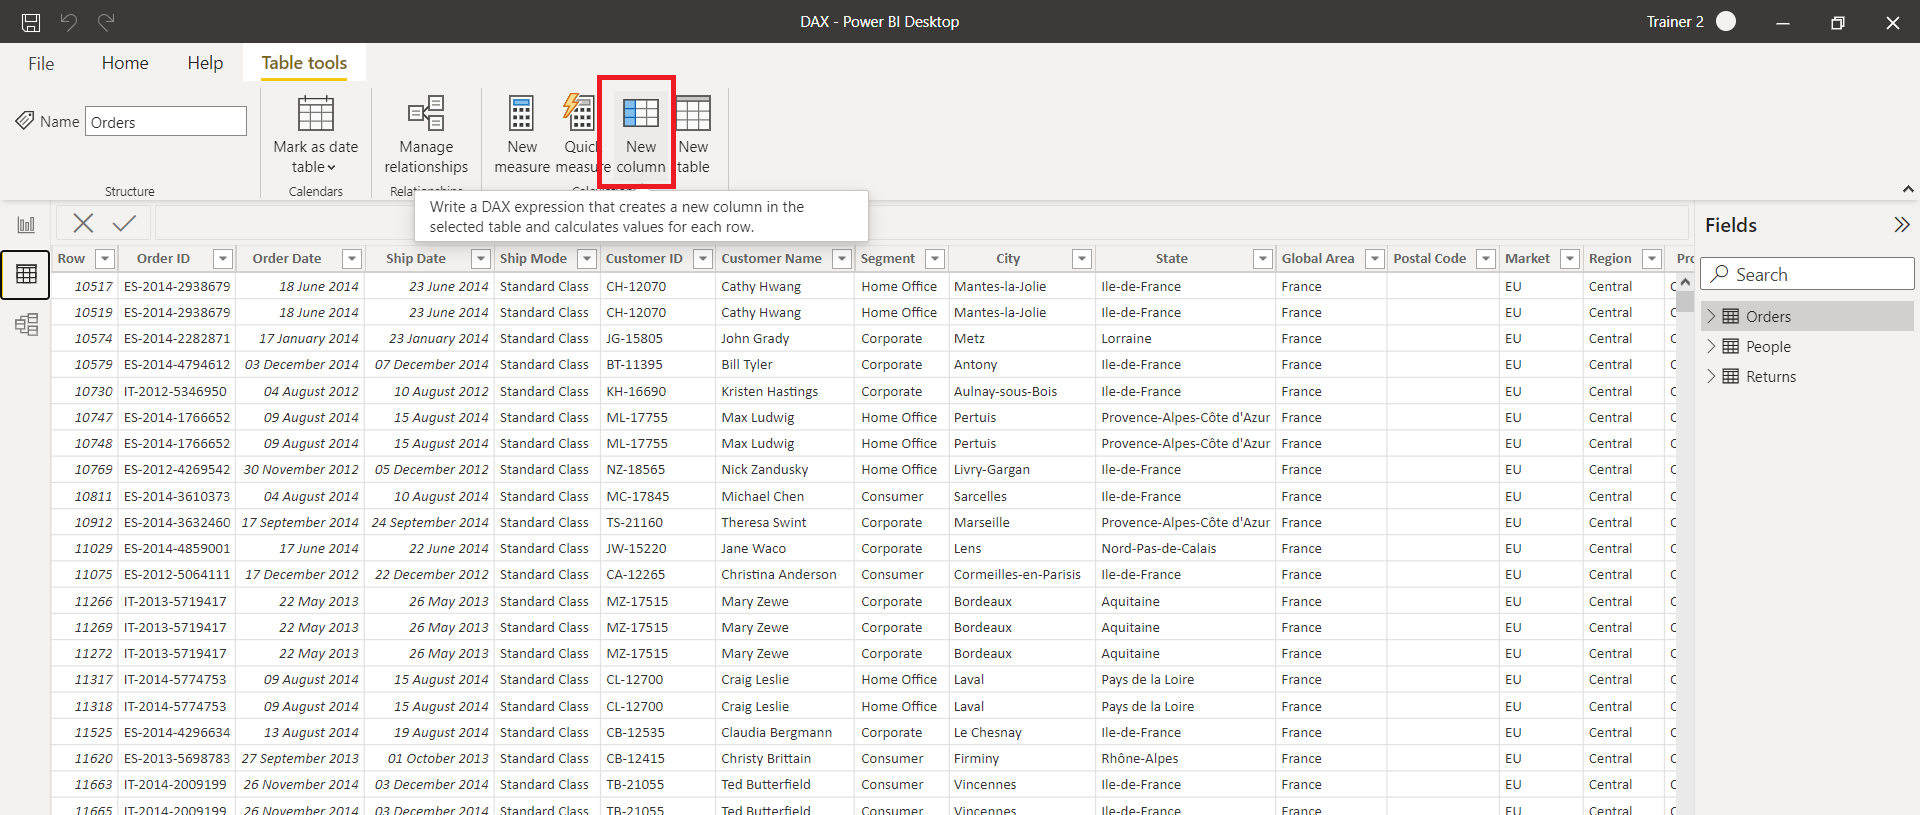The width and height of the screenshot is (1920, 815).
Task: Click the Save icon in title bar
Action: coord(31,22)
